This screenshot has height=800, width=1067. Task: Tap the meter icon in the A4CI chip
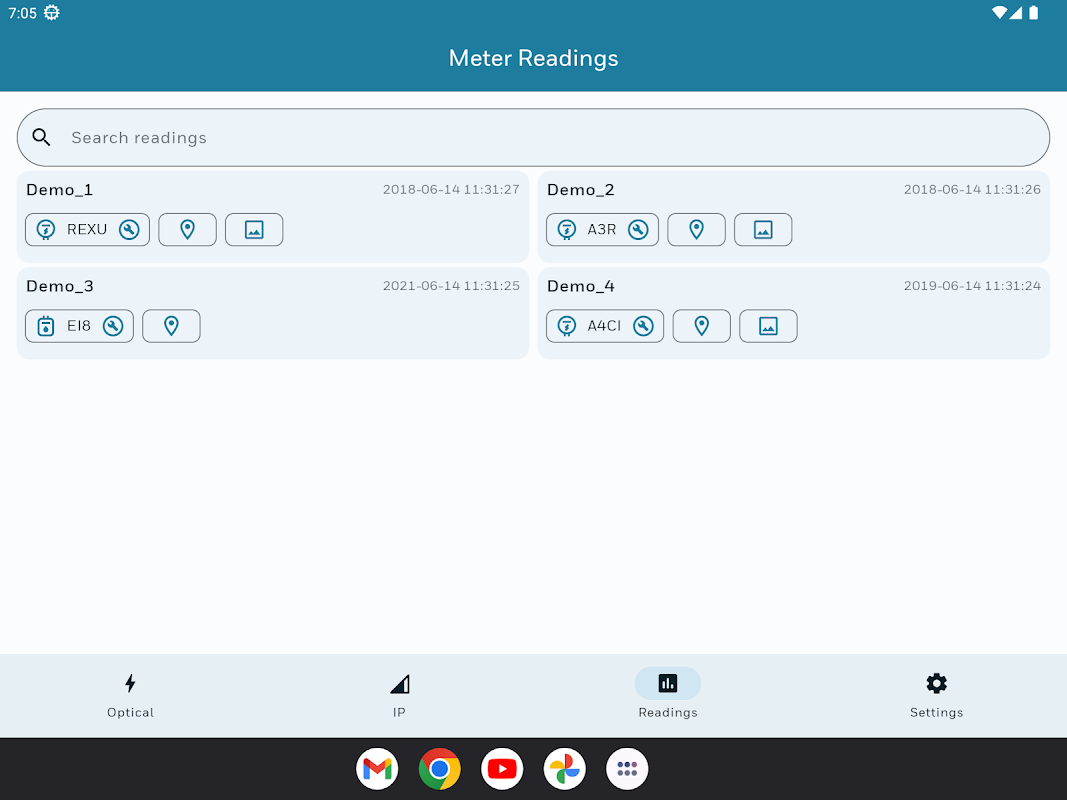[567, 326]
